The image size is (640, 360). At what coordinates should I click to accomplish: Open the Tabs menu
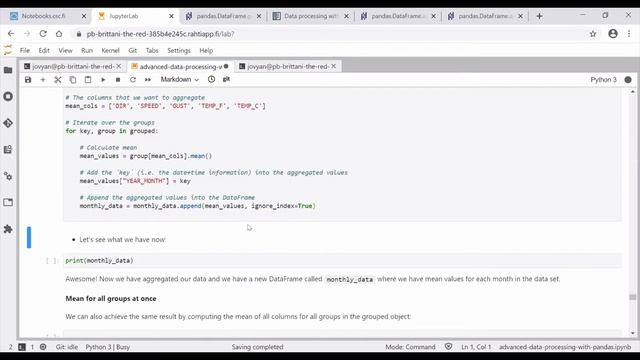click(152, 51)
